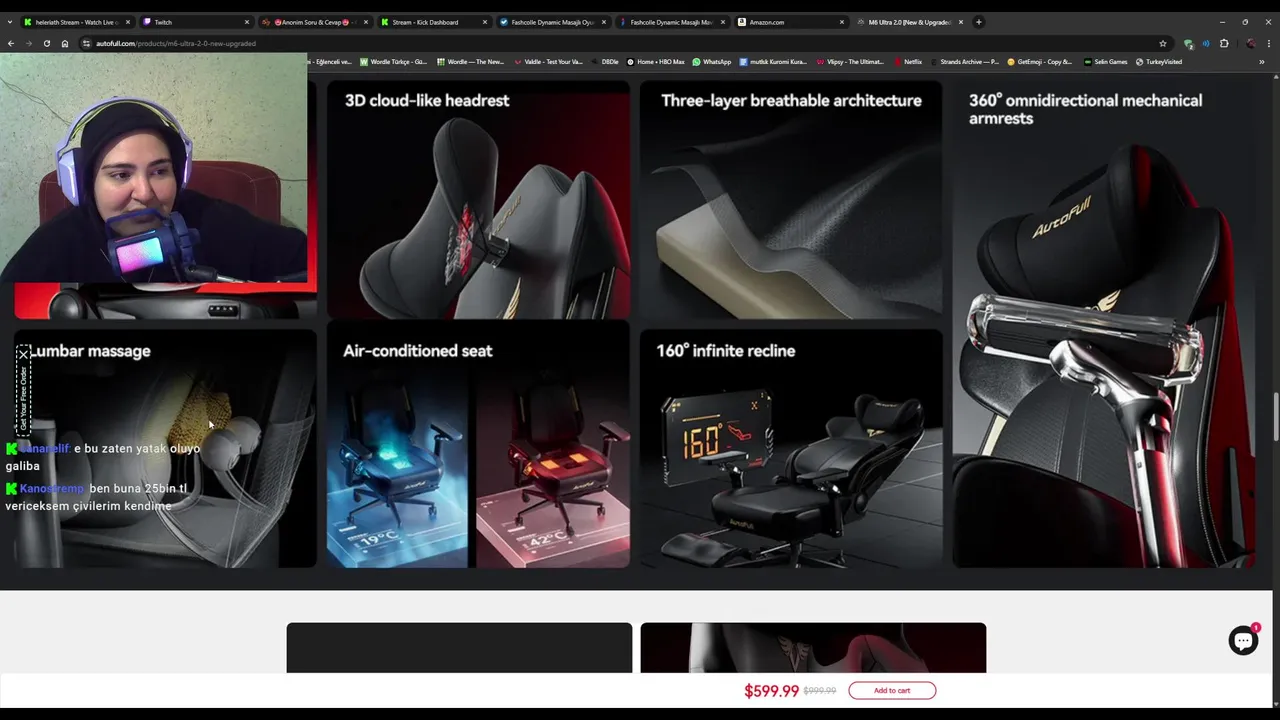Image resolution: width=1280 pixels, height=720 pixels.
Task: Click the crossed-out $999.99 original price
Action: 820,691
